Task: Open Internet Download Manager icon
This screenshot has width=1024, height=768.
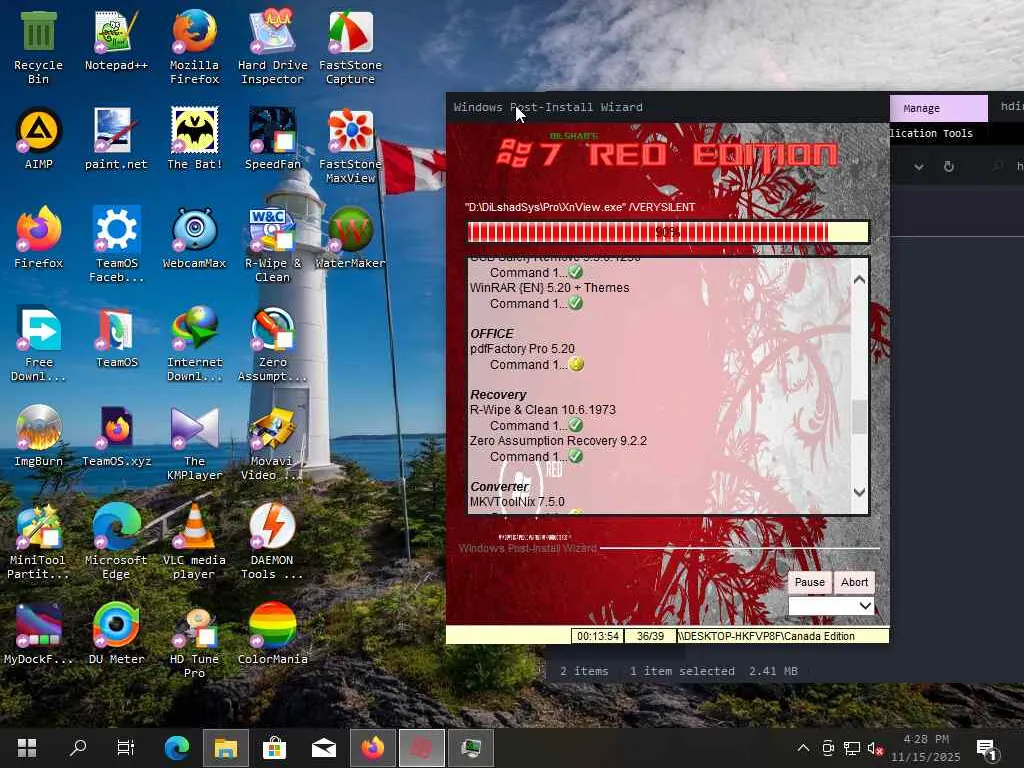Action: pos(195,344)
